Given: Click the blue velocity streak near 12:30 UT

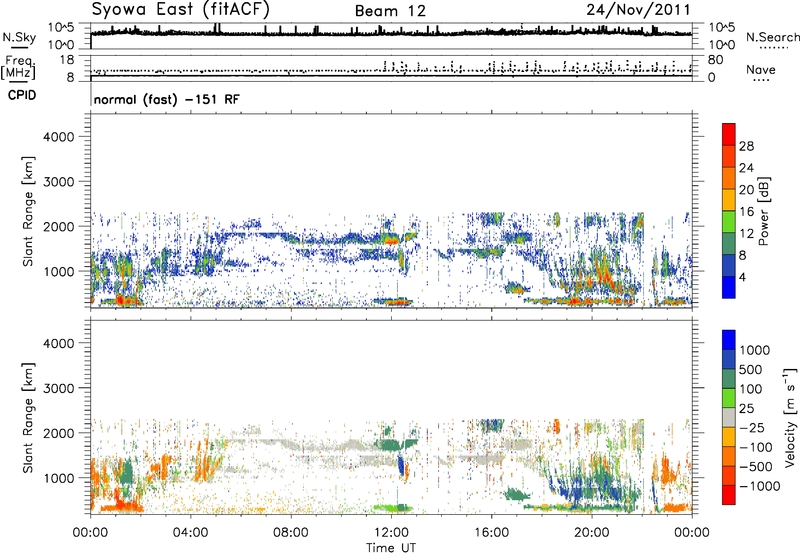Looking at the screenshot, I should tap(401, 466).
